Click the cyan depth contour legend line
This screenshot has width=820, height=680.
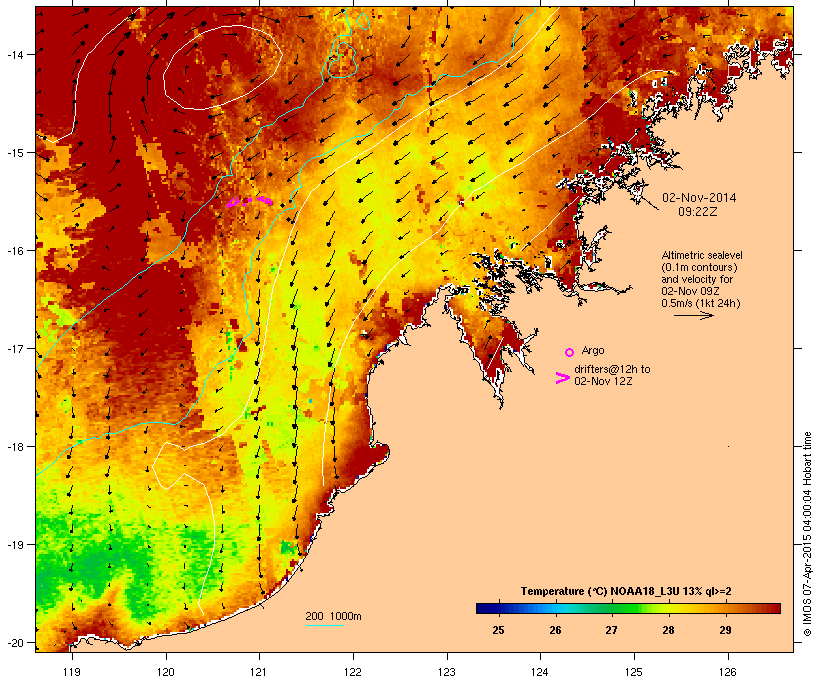pyautogui.click(x=325, y=625)
